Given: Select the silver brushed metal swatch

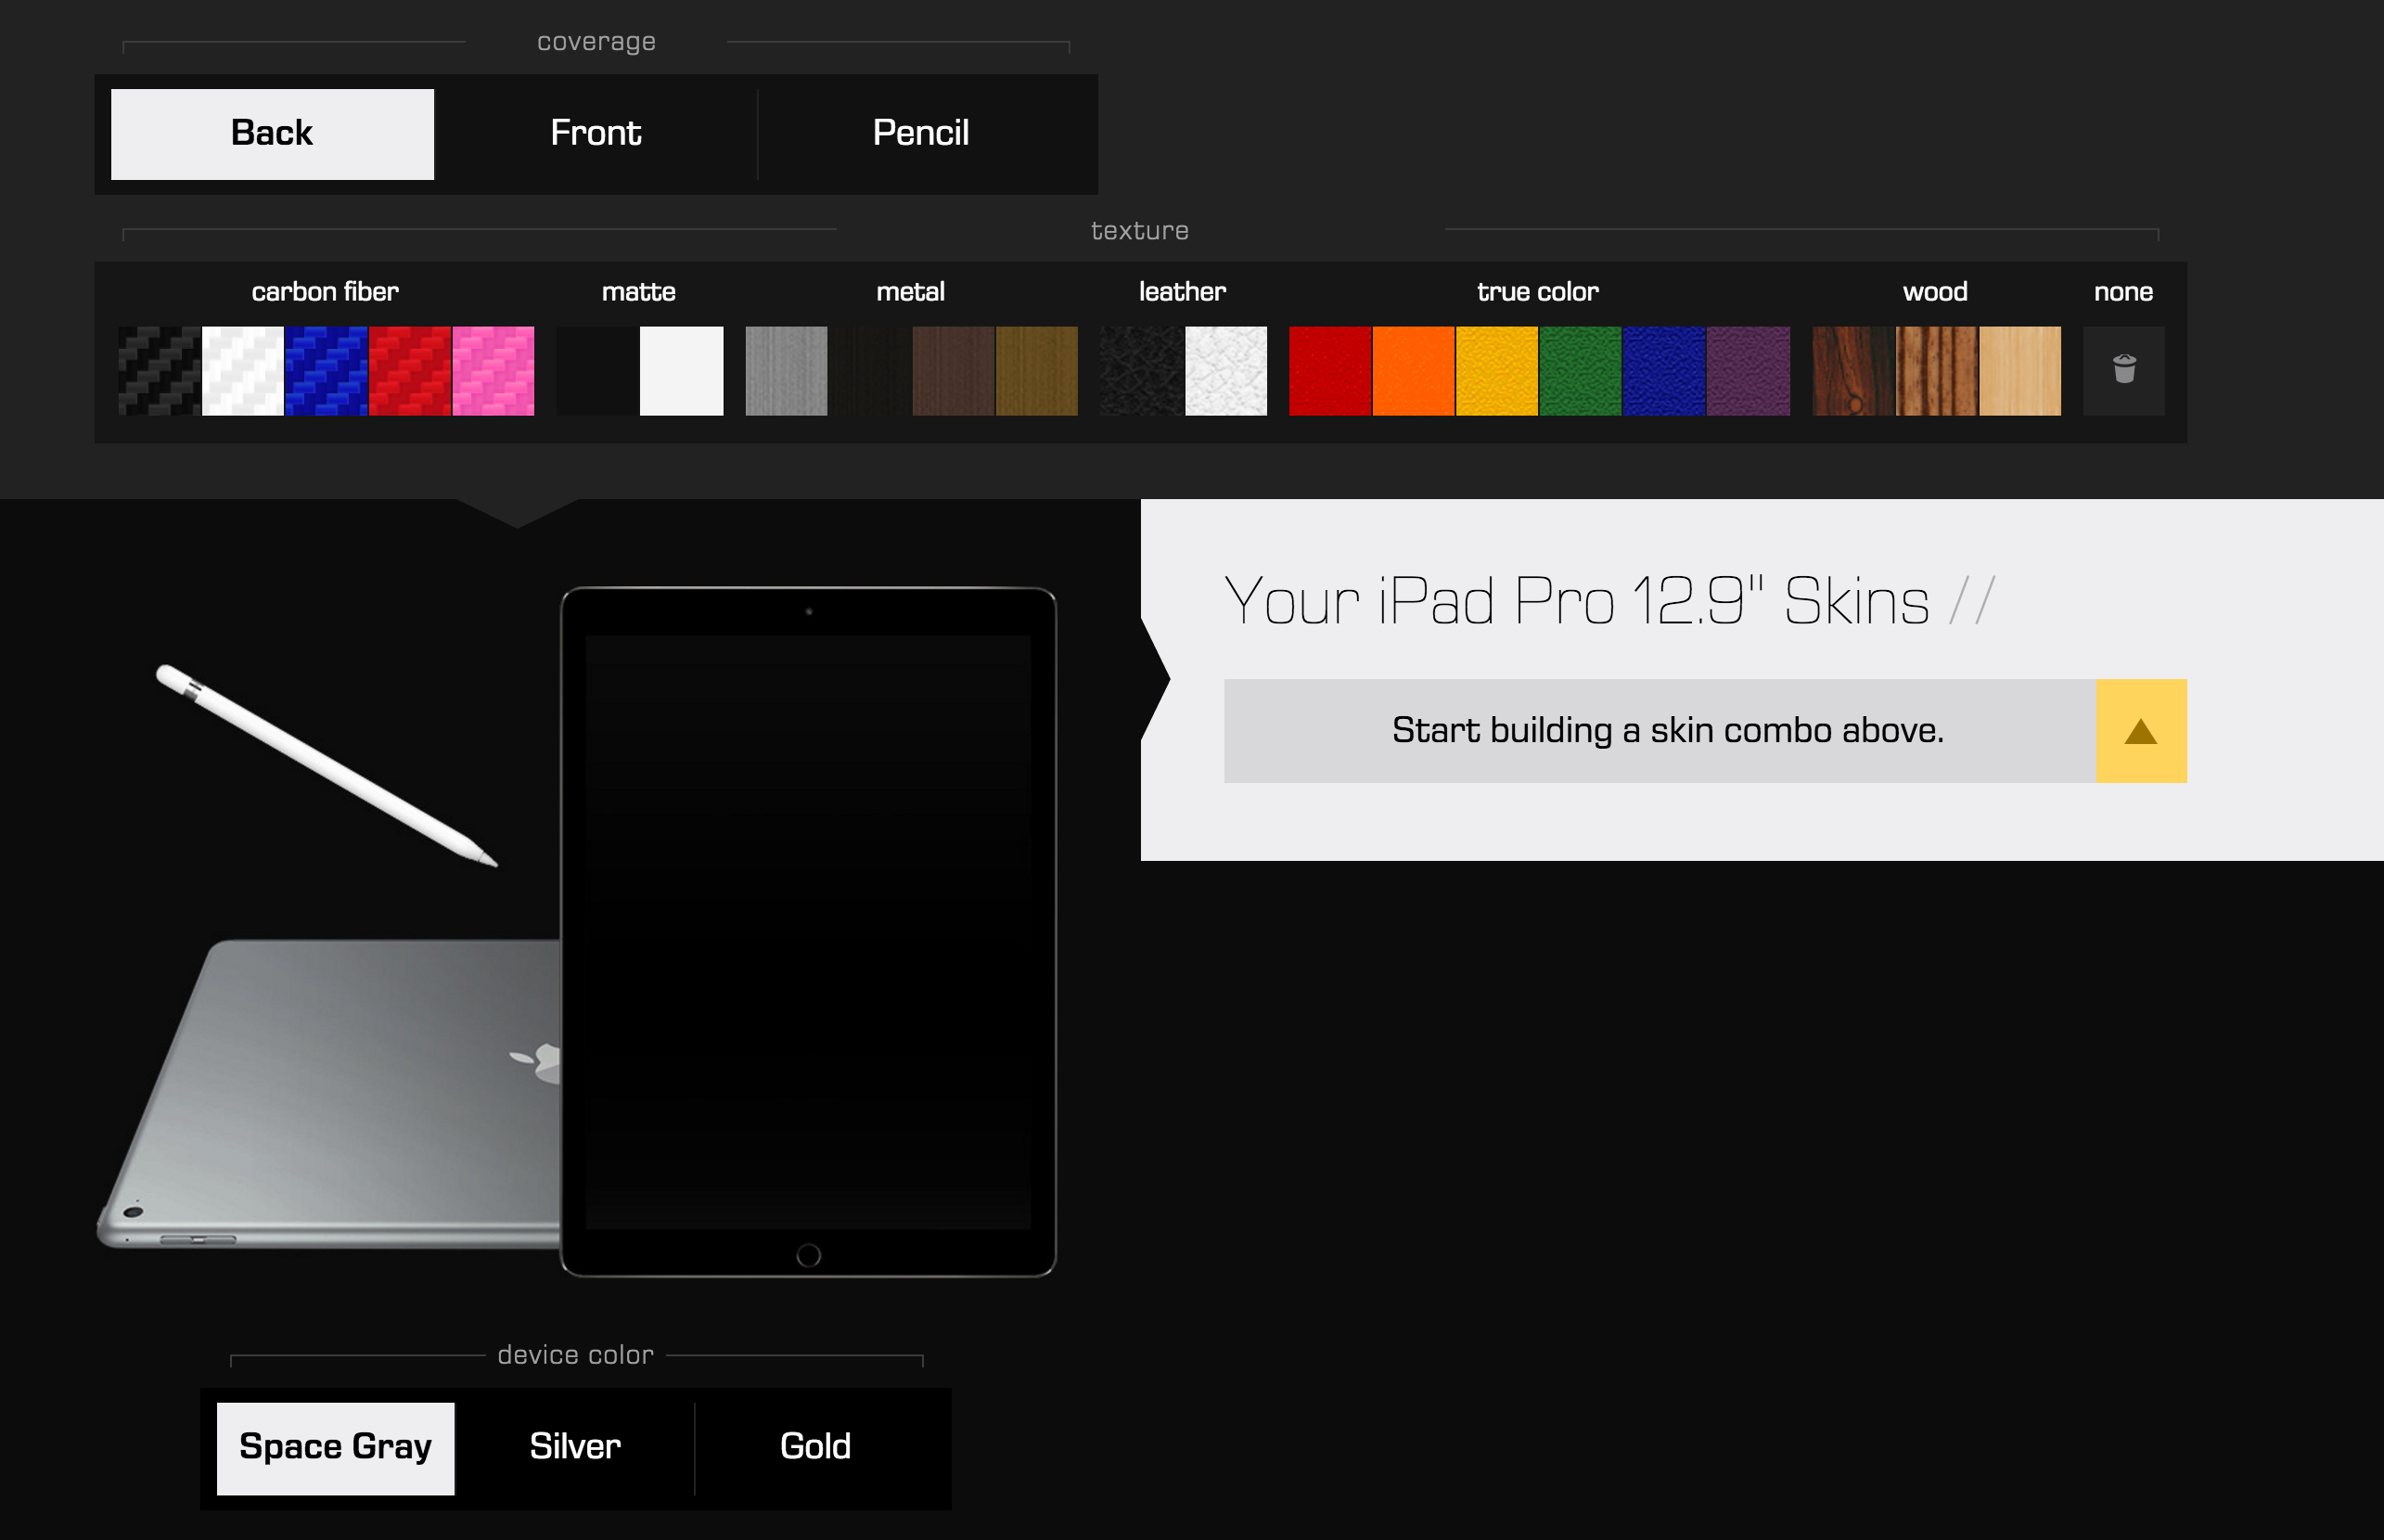Looking at the screenshot, I should tap(786, 371).
